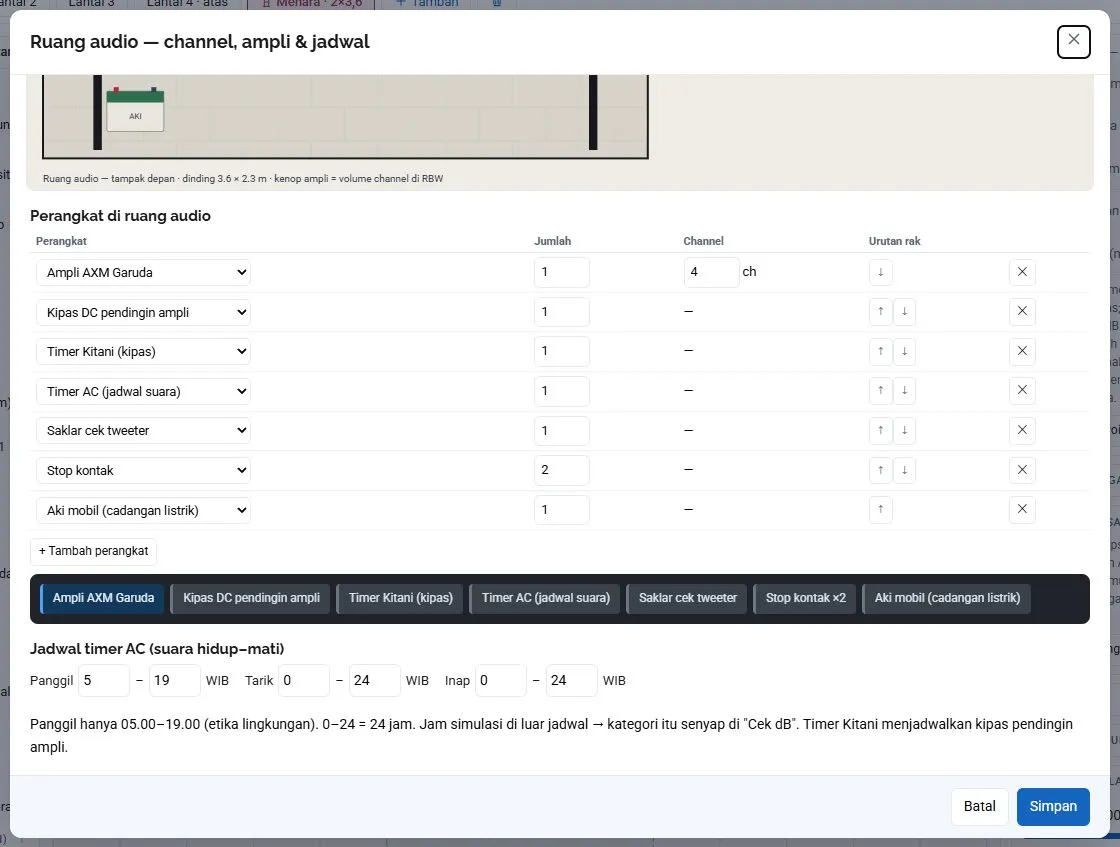The height and width of the screenshot is (847, 1120).
Task: Edit Panggil start hour field
Action: click(104, 681)
